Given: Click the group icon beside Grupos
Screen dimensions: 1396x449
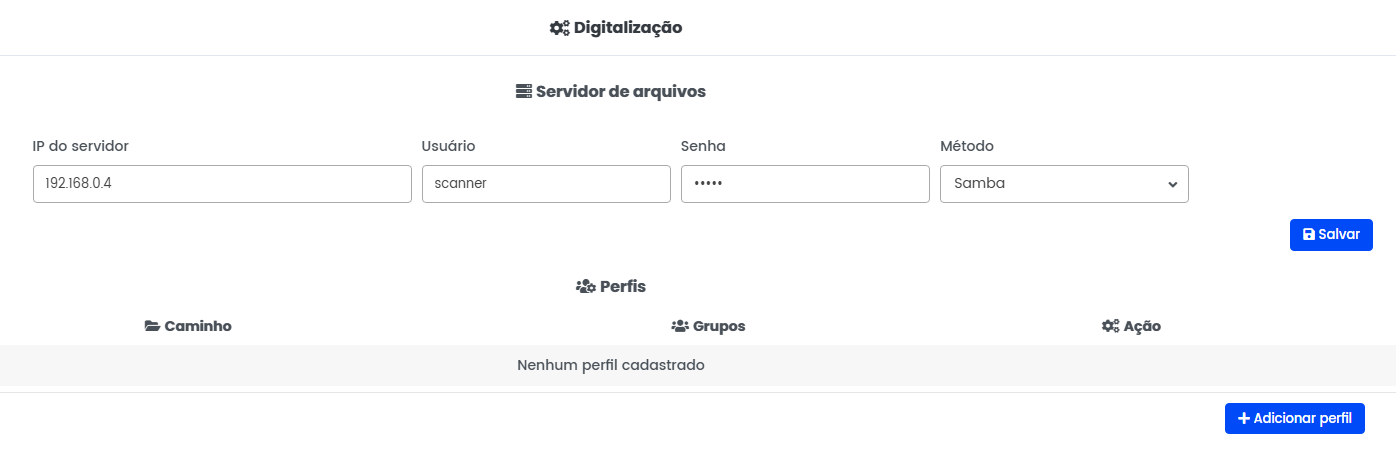Looking at the screenshot, I should pyautogui.click(x=680, y=326).
